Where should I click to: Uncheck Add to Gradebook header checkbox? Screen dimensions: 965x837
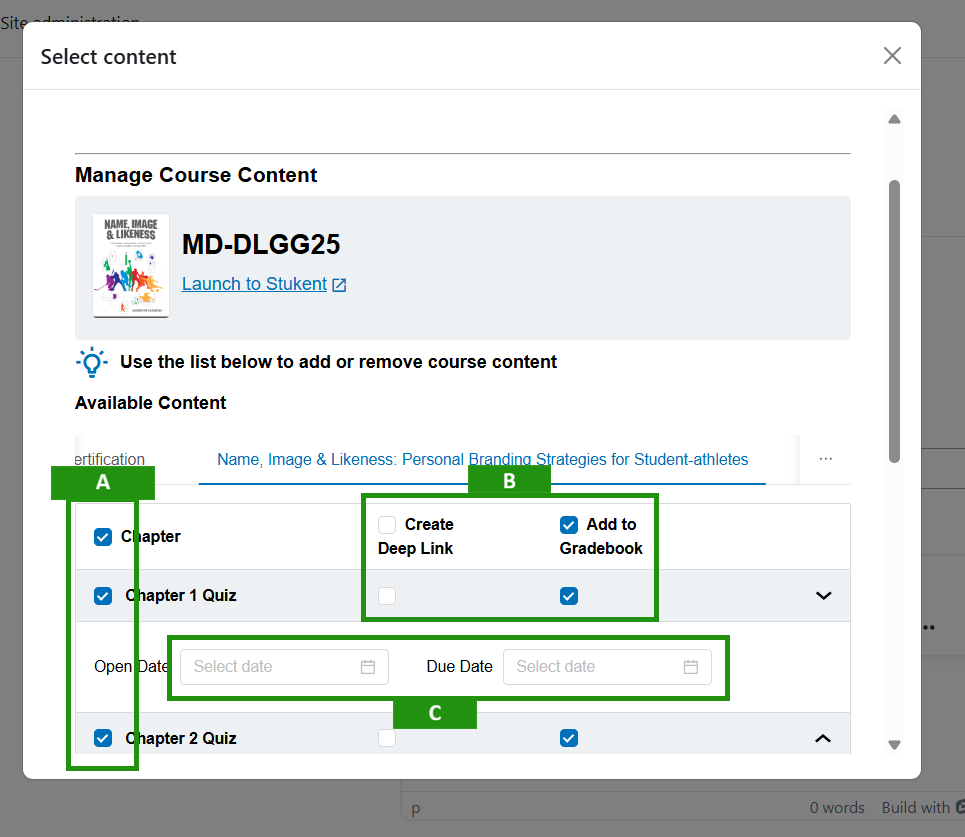pyautogui.click(x=569, y=525)
